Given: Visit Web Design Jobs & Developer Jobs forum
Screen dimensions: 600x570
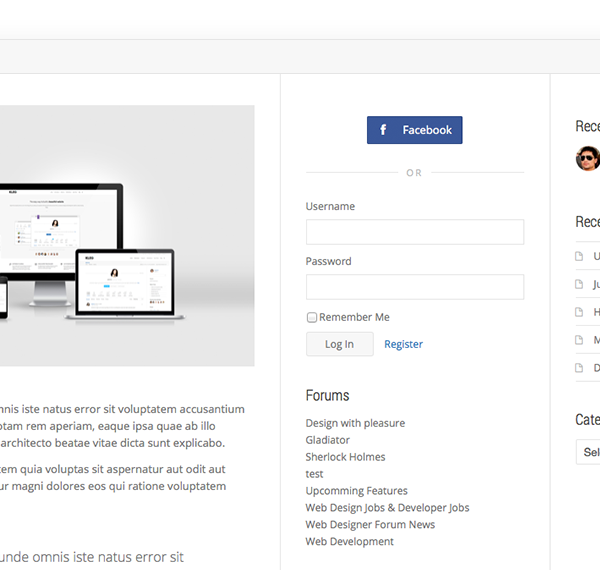Looking at the screenshot, I should [x=387, y=508].
